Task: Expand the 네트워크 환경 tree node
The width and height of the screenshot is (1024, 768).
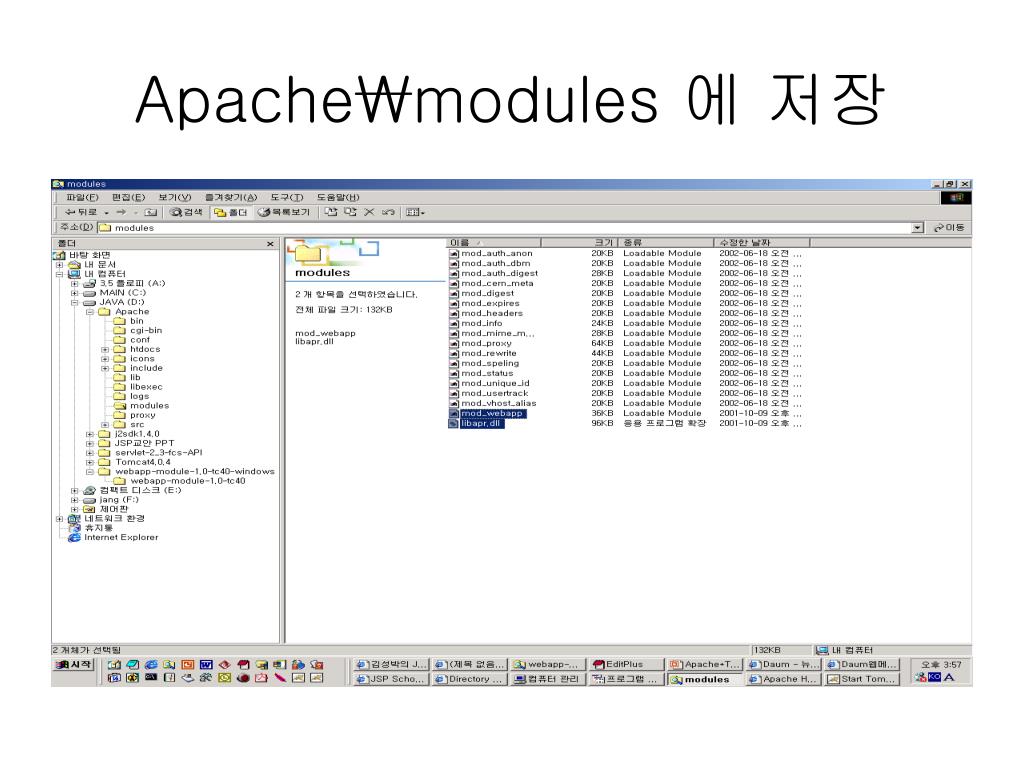Action: coord(59,519)
